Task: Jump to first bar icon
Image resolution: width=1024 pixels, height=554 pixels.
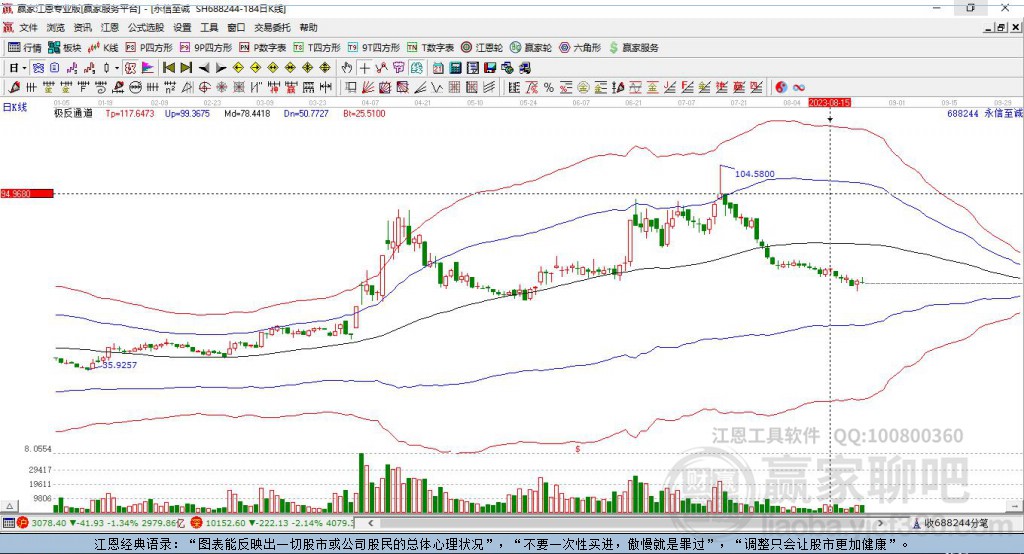Action: [x=168, y=68]
